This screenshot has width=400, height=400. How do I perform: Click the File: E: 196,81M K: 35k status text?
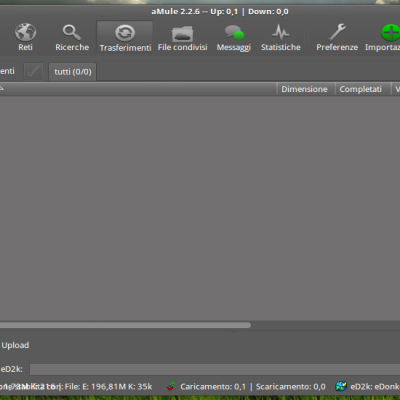(x=109, y=387)
